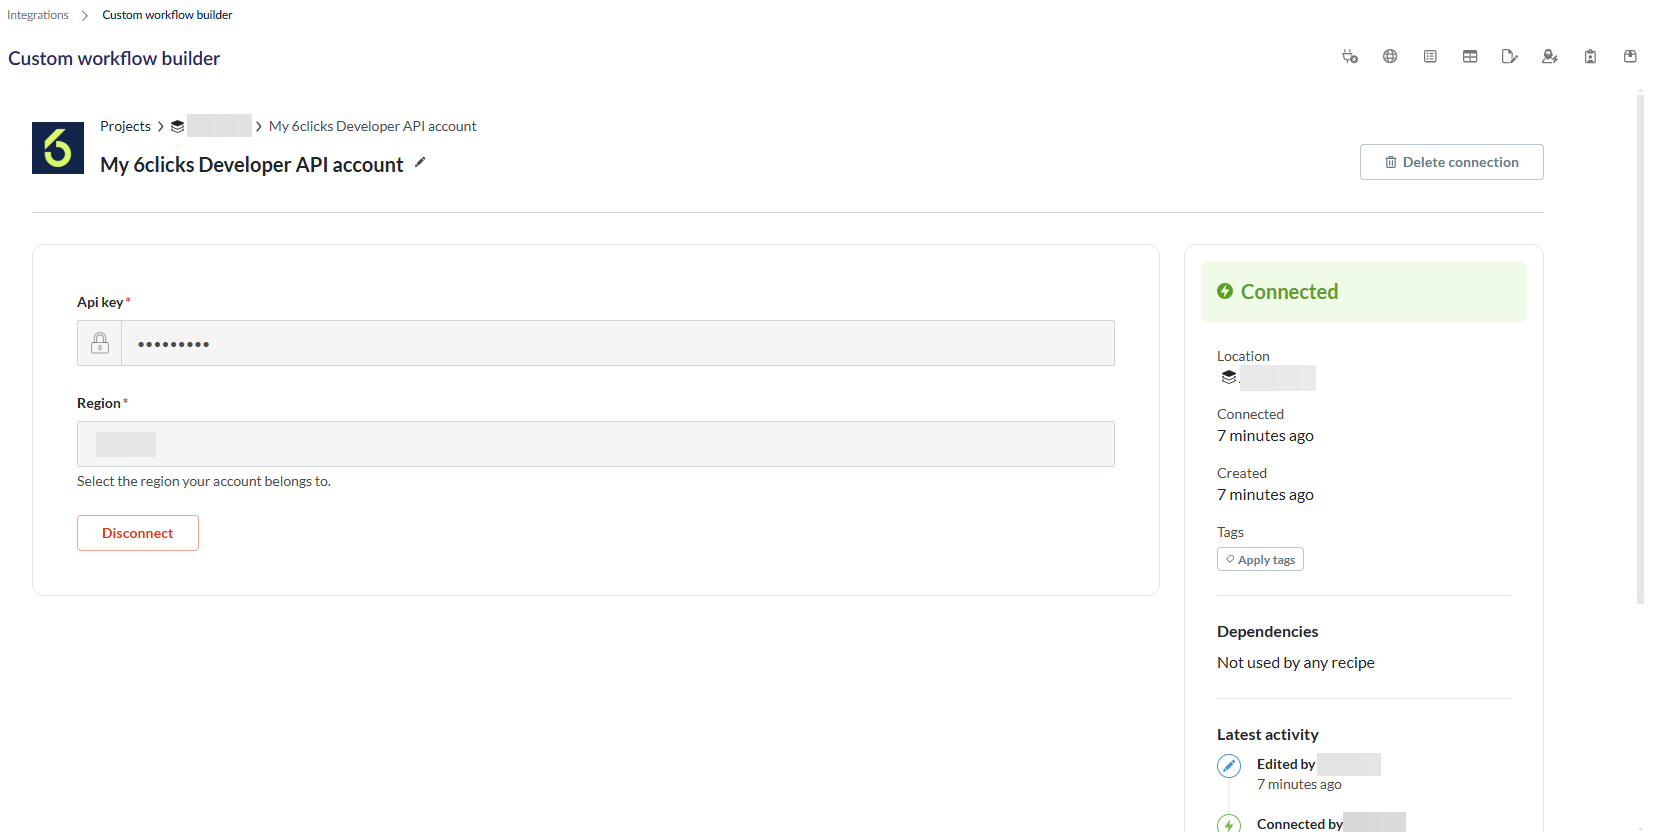The width and height of the screenshot is (1660, 832).
Task: Click the package box icon in toolbar
Action: [x=1630, y=57]
